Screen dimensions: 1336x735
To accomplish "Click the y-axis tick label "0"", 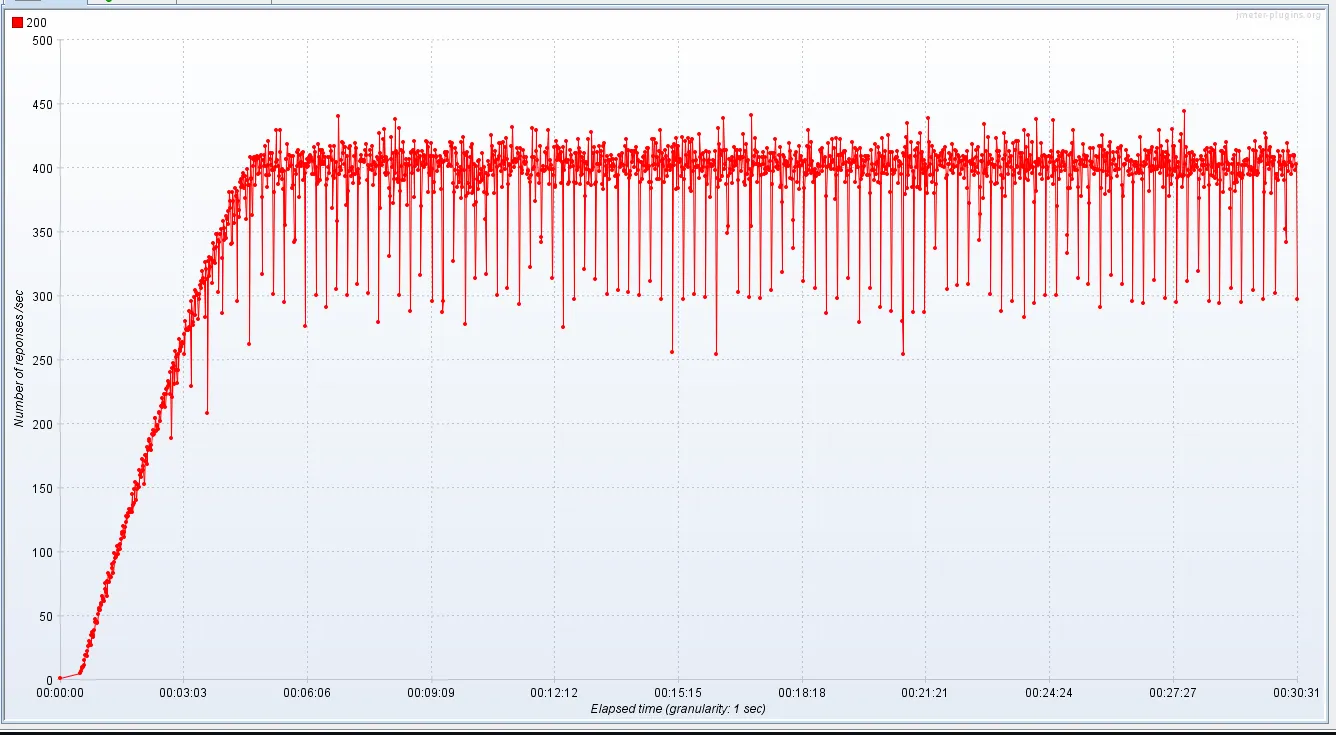I will (x=49, y=680).
